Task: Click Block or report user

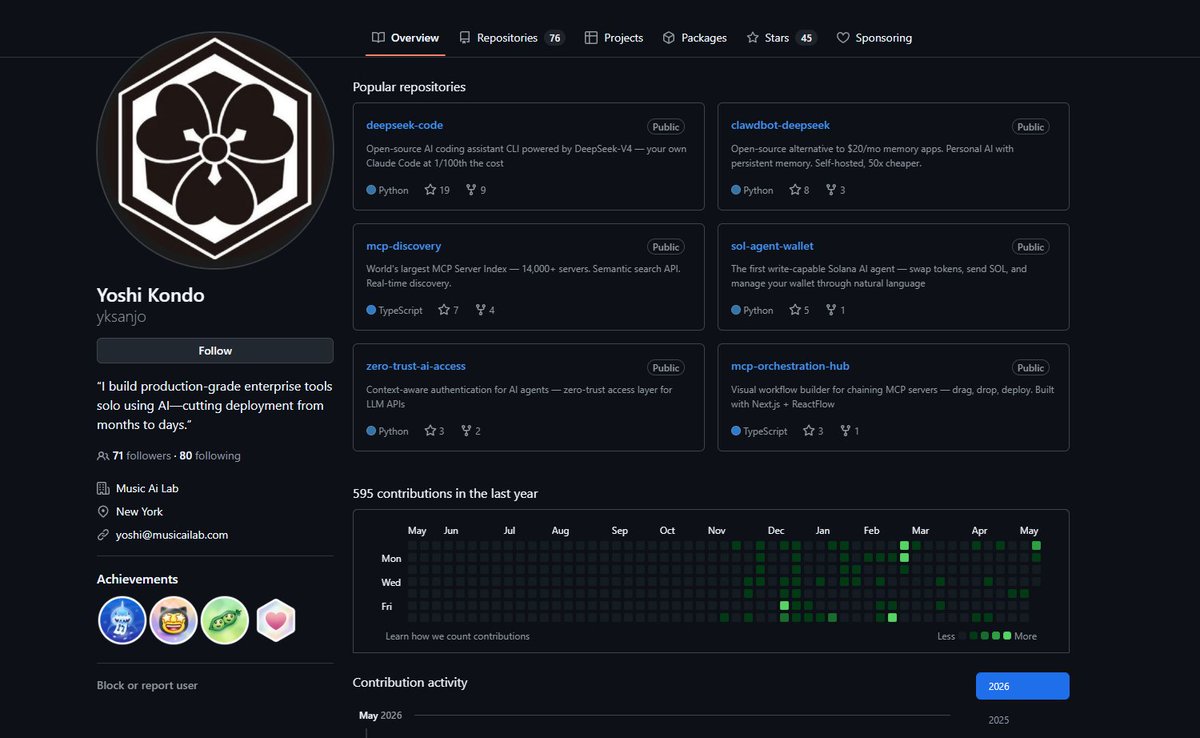Action: 147,686
